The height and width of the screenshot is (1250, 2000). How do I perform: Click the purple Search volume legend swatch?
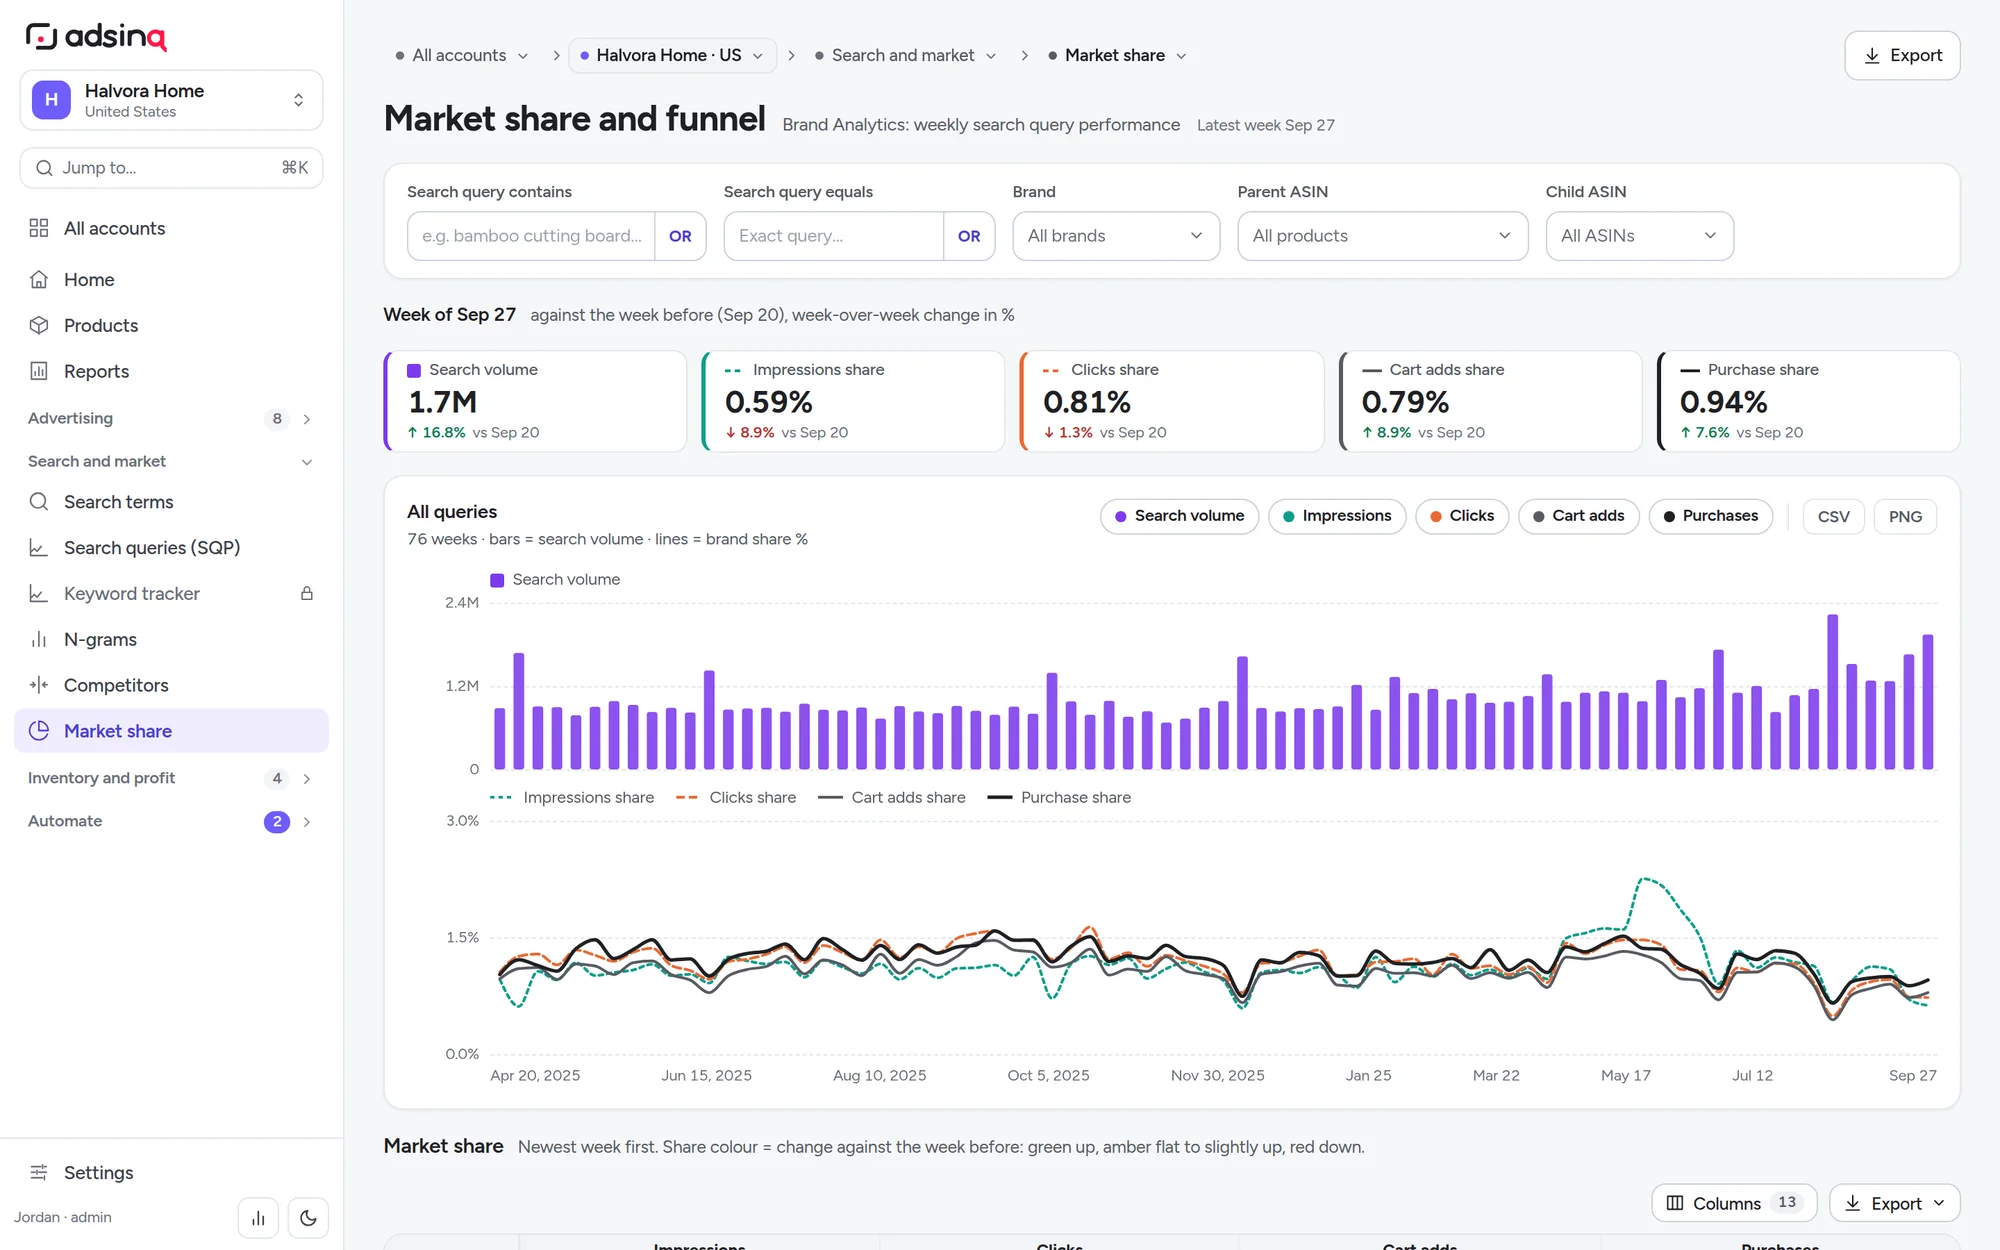point(497,580)
